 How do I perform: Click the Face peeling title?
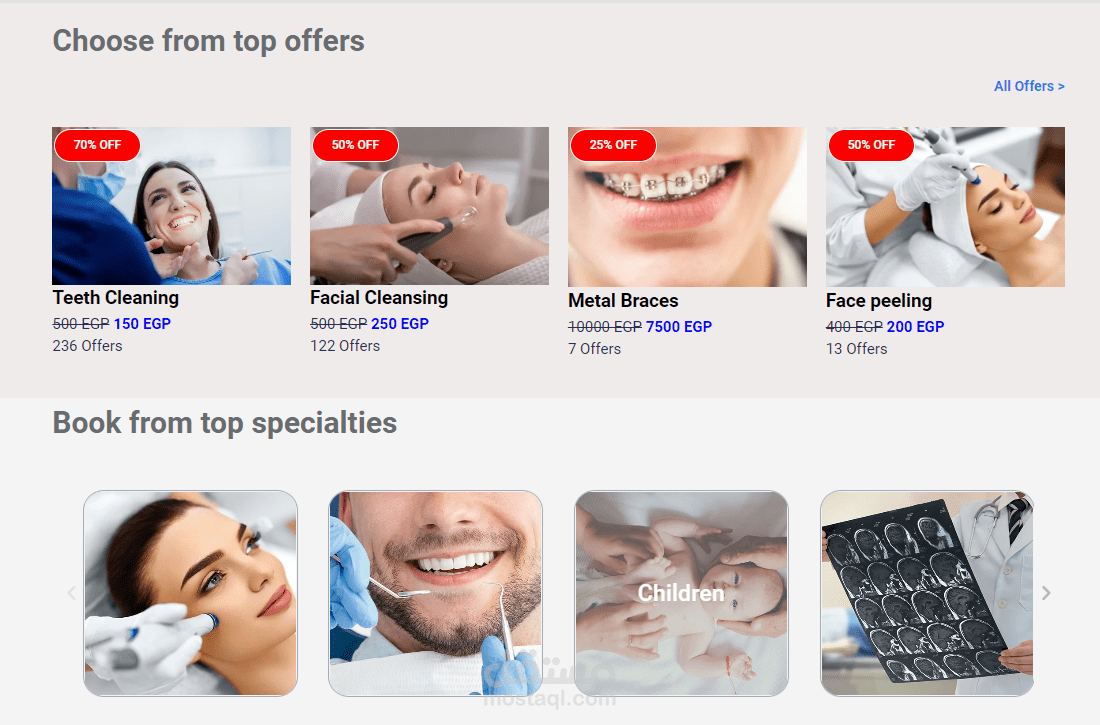click(x=879, y=301)
